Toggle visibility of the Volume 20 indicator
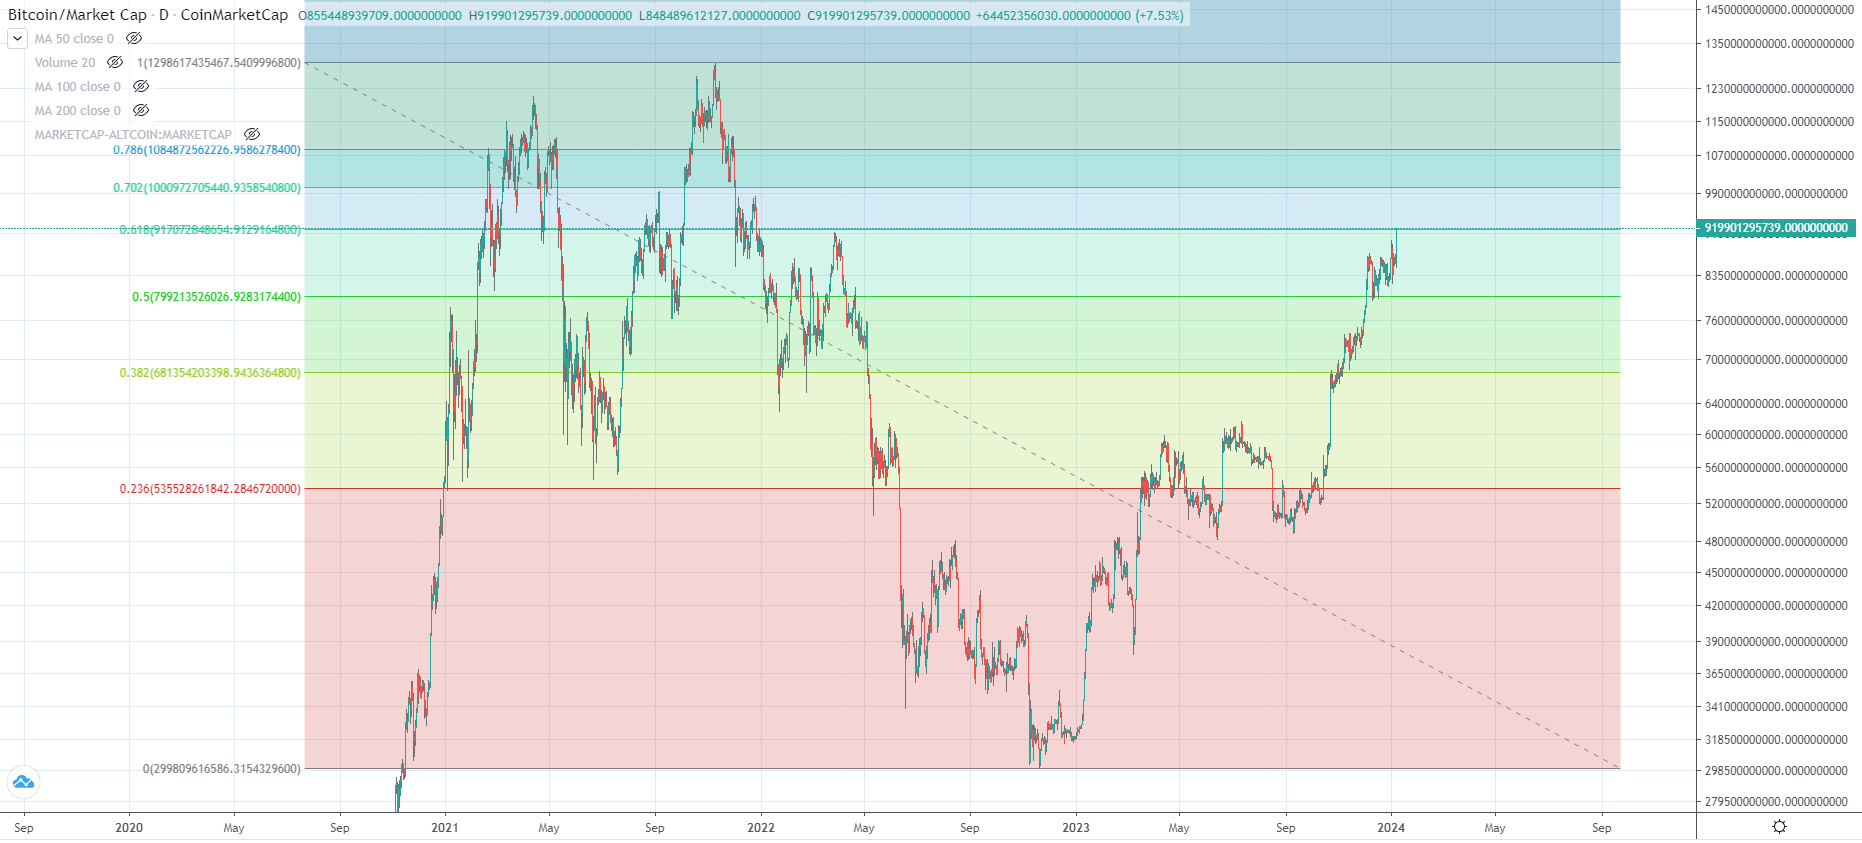This screenshot has width=1862, height=843. point(115,62)
